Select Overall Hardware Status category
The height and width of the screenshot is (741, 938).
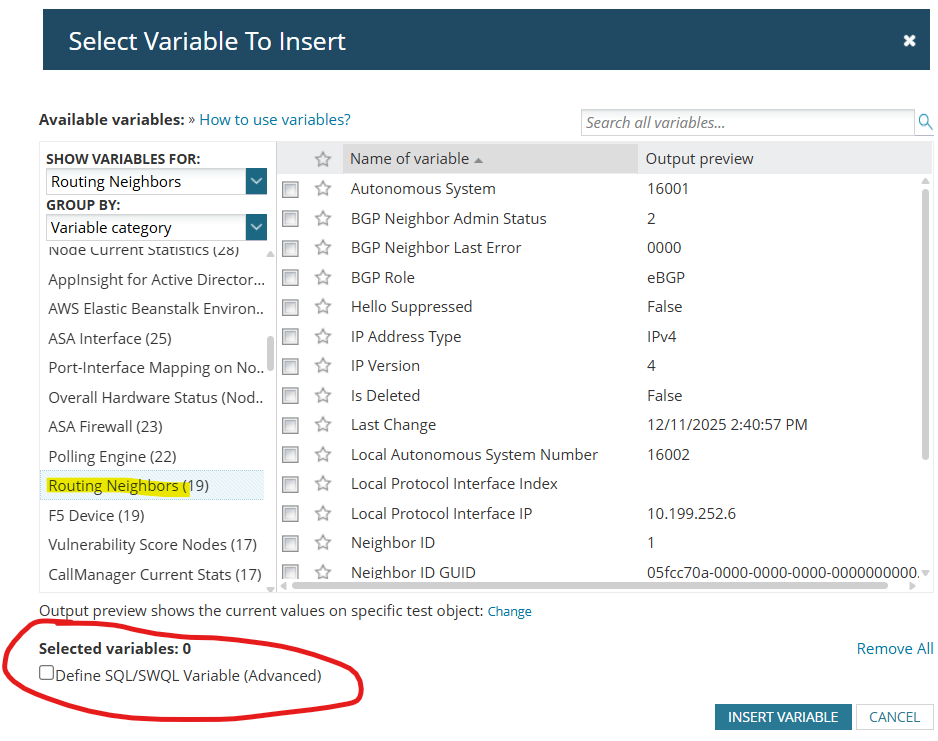click(156, 397)
